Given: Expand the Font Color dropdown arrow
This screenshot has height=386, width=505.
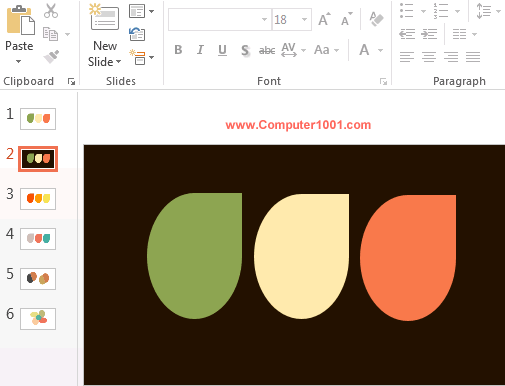Looking at the screenshot, I should 380,51.
